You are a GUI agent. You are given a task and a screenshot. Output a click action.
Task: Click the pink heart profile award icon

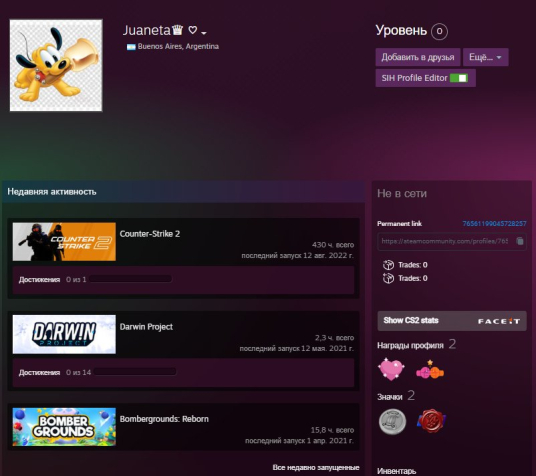click(391, 369)
